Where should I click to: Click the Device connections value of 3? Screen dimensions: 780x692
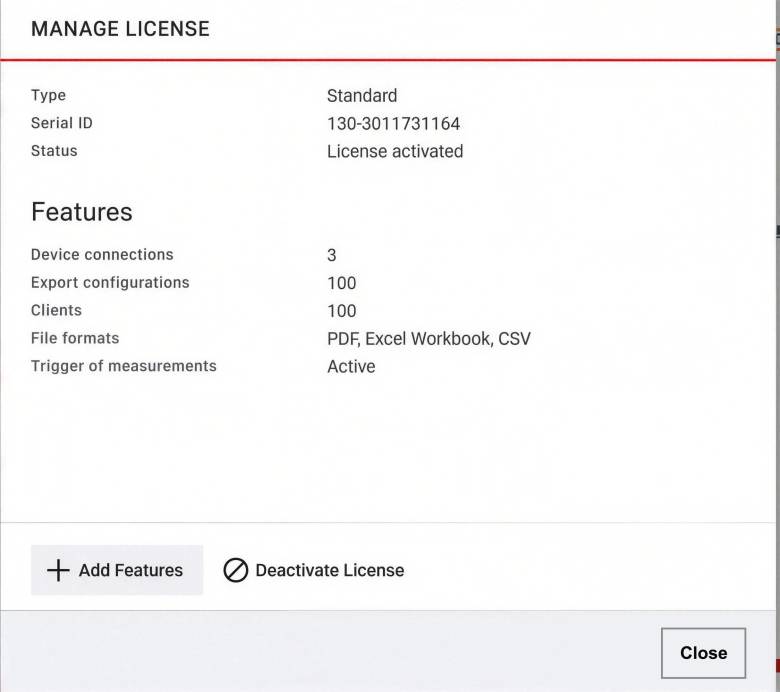click(332, 255)
